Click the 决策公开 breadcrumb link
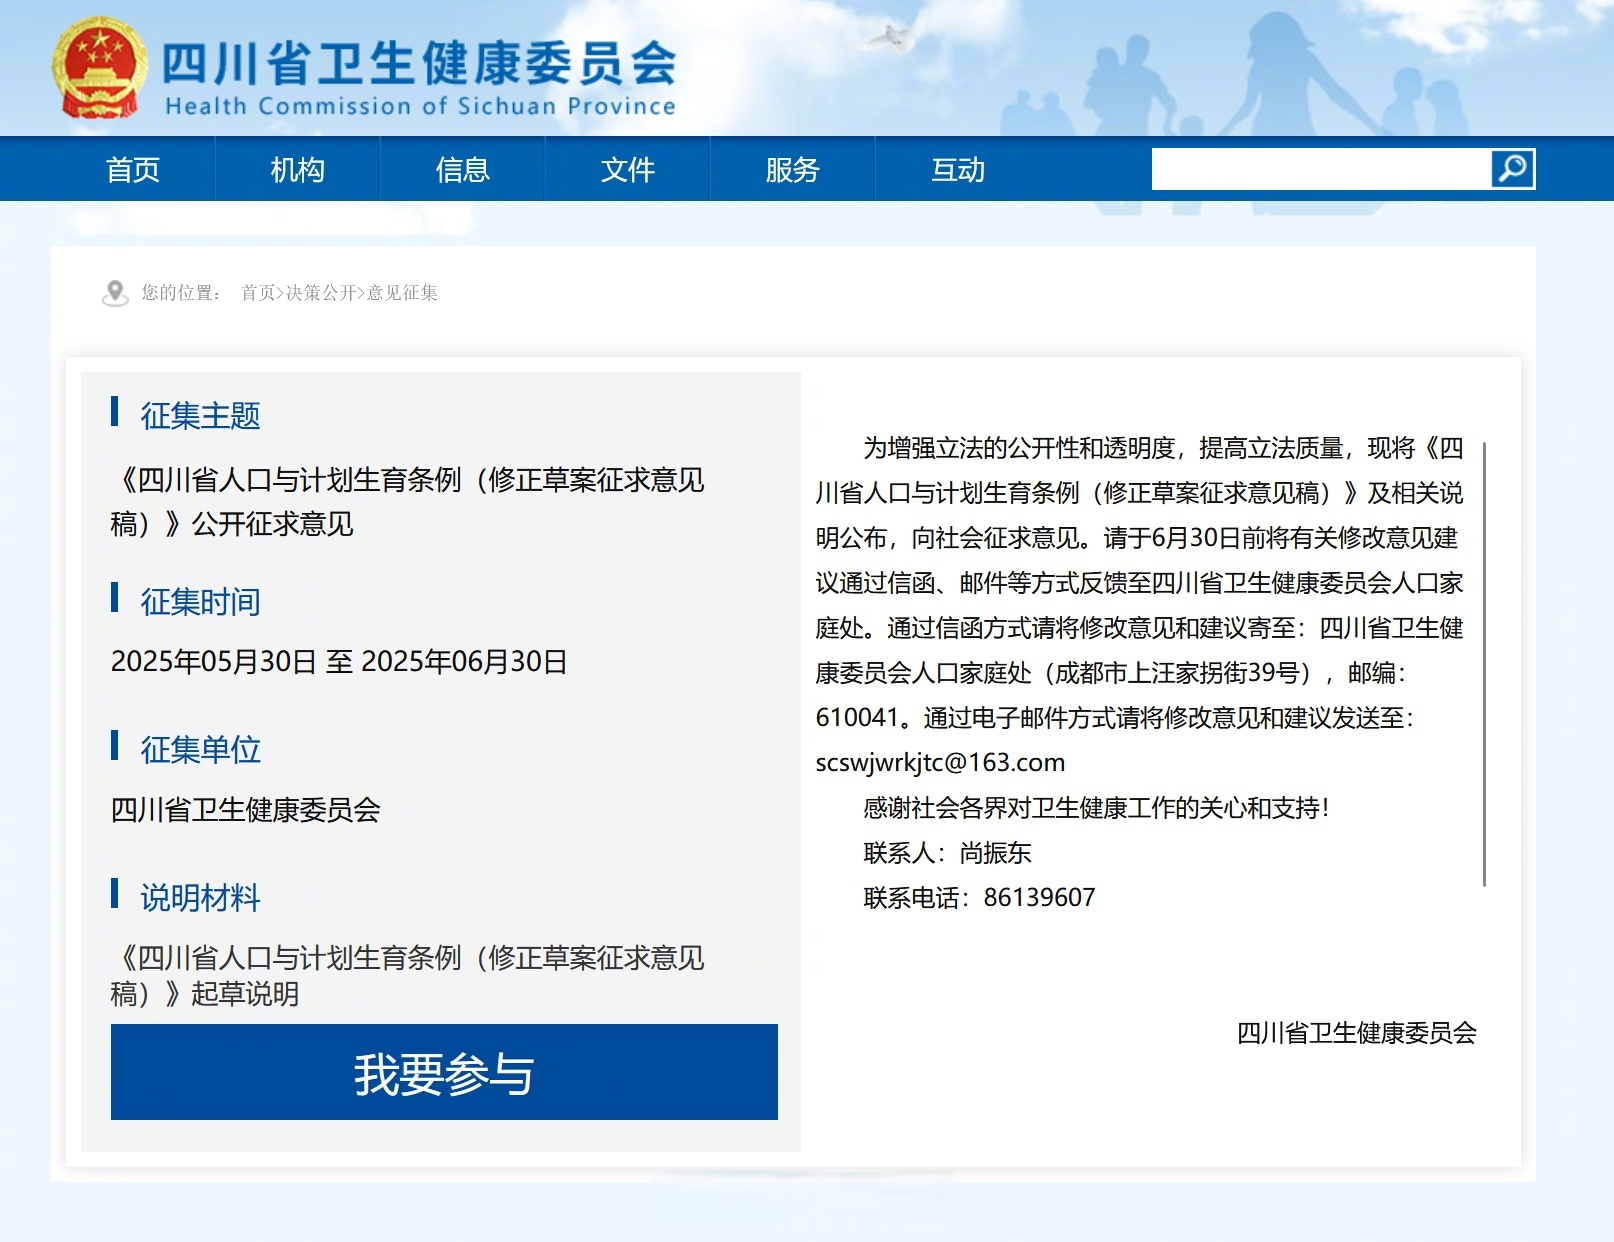 click(x=321, y=293)
